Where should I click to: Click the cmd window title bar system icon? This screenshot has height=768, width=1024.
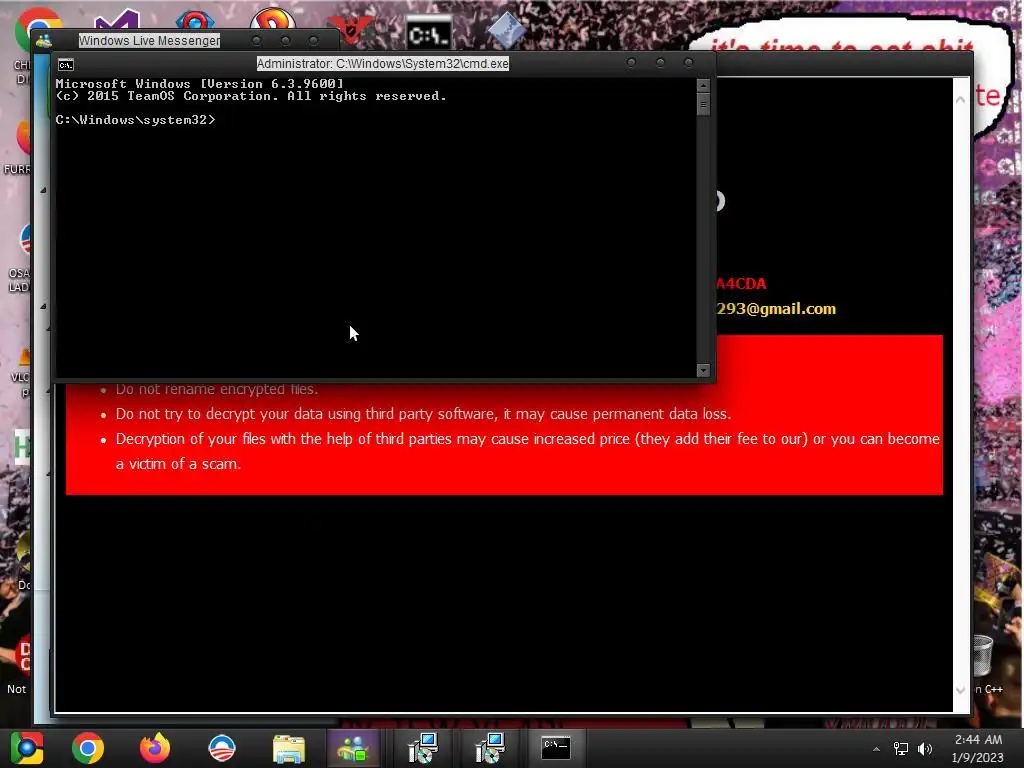click(x=65, y=65)
